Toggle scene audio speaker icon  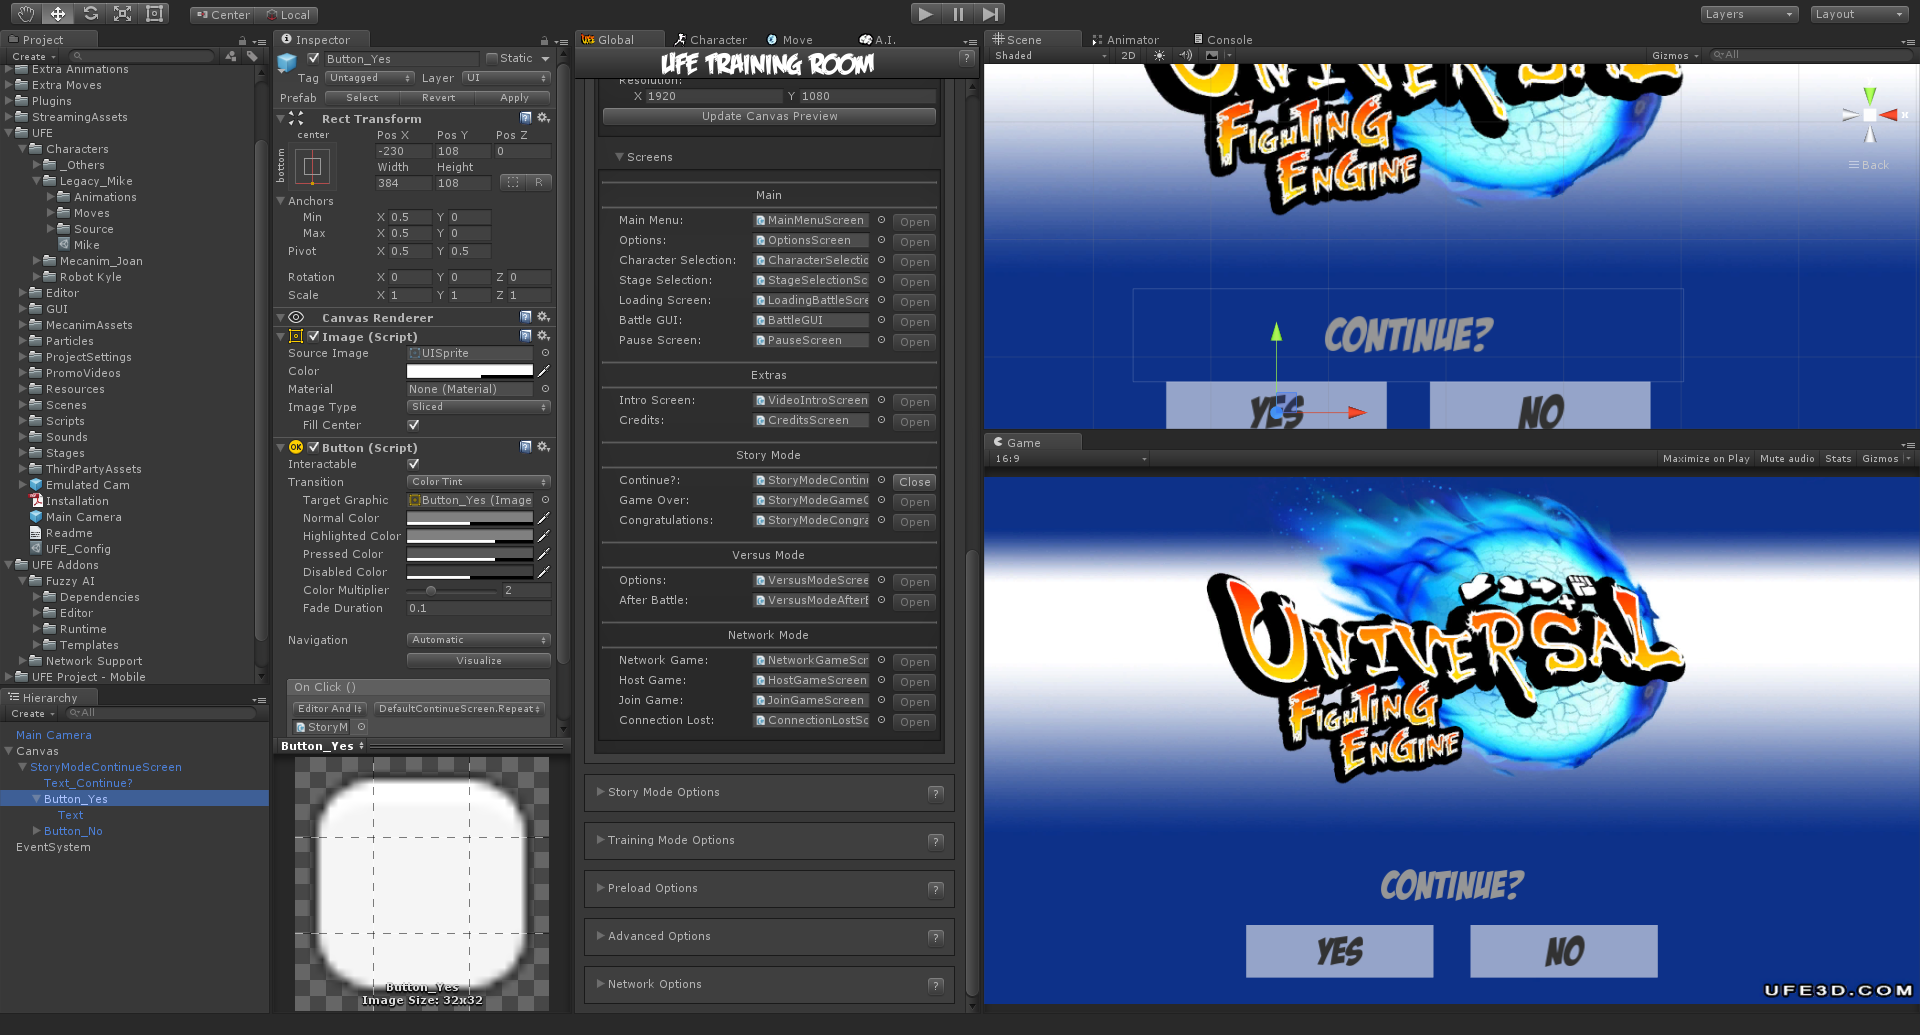pos(1185,55)
